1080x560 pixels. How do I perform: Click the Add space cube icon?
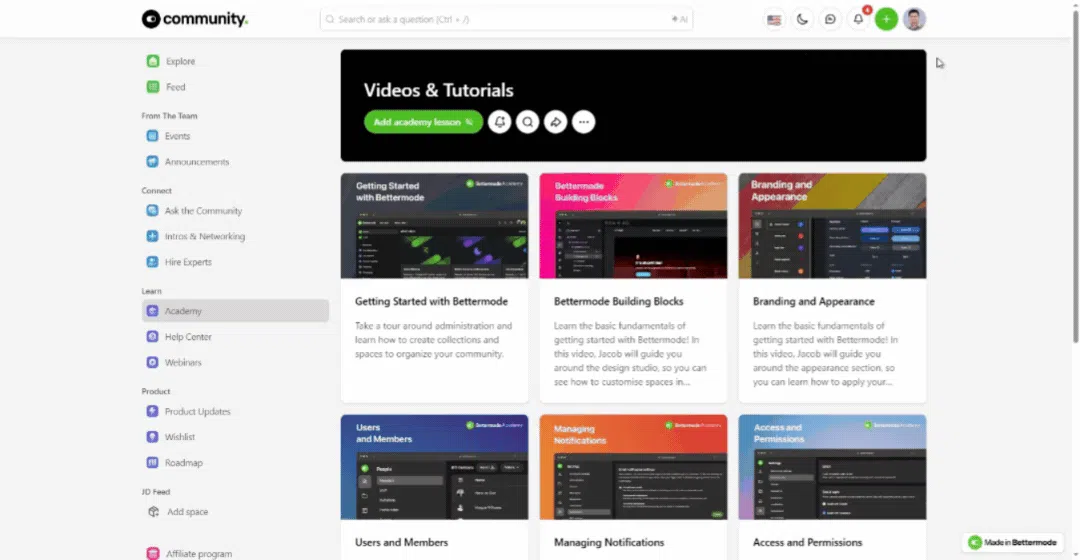[x=154, y=512]
